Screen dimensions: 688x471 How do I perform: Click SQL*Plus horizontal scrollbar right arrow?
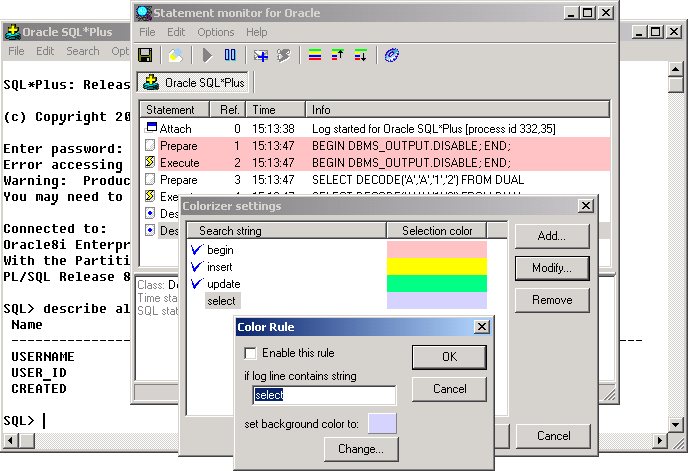click(x=660, y=440)
